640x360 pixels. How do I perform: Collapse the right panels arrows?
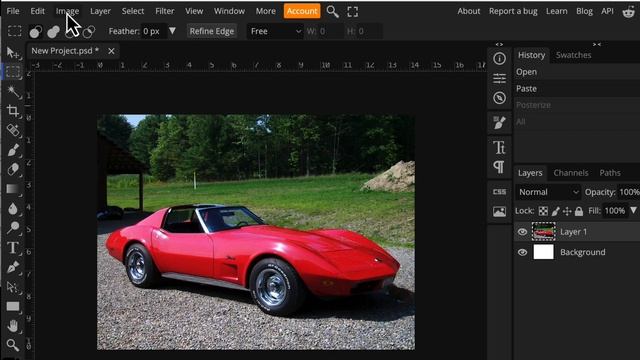coord(597,44)
